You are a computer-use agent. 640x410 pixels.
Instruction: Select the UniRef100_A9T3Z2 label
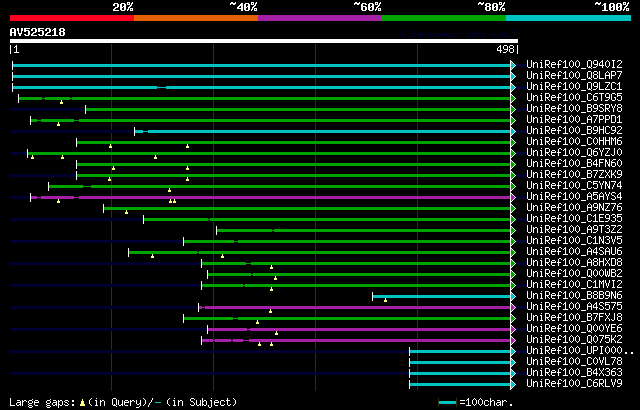[574, 230]
